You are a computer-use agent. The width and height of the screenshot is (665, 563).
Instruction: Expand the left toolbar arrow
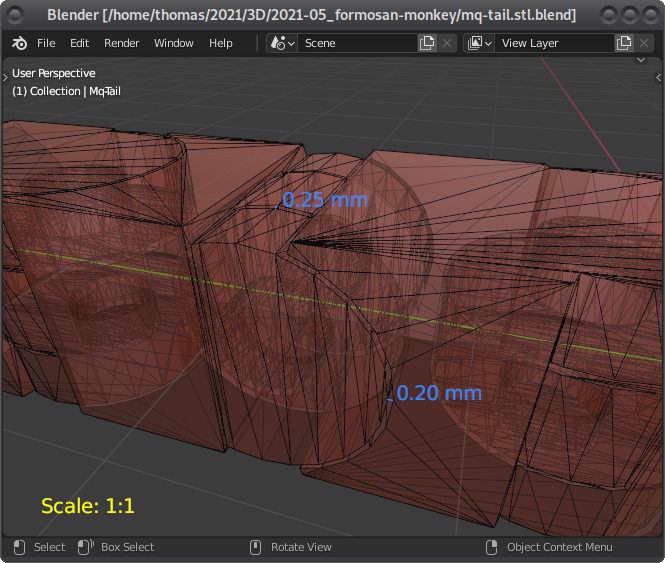click(6, 76)
